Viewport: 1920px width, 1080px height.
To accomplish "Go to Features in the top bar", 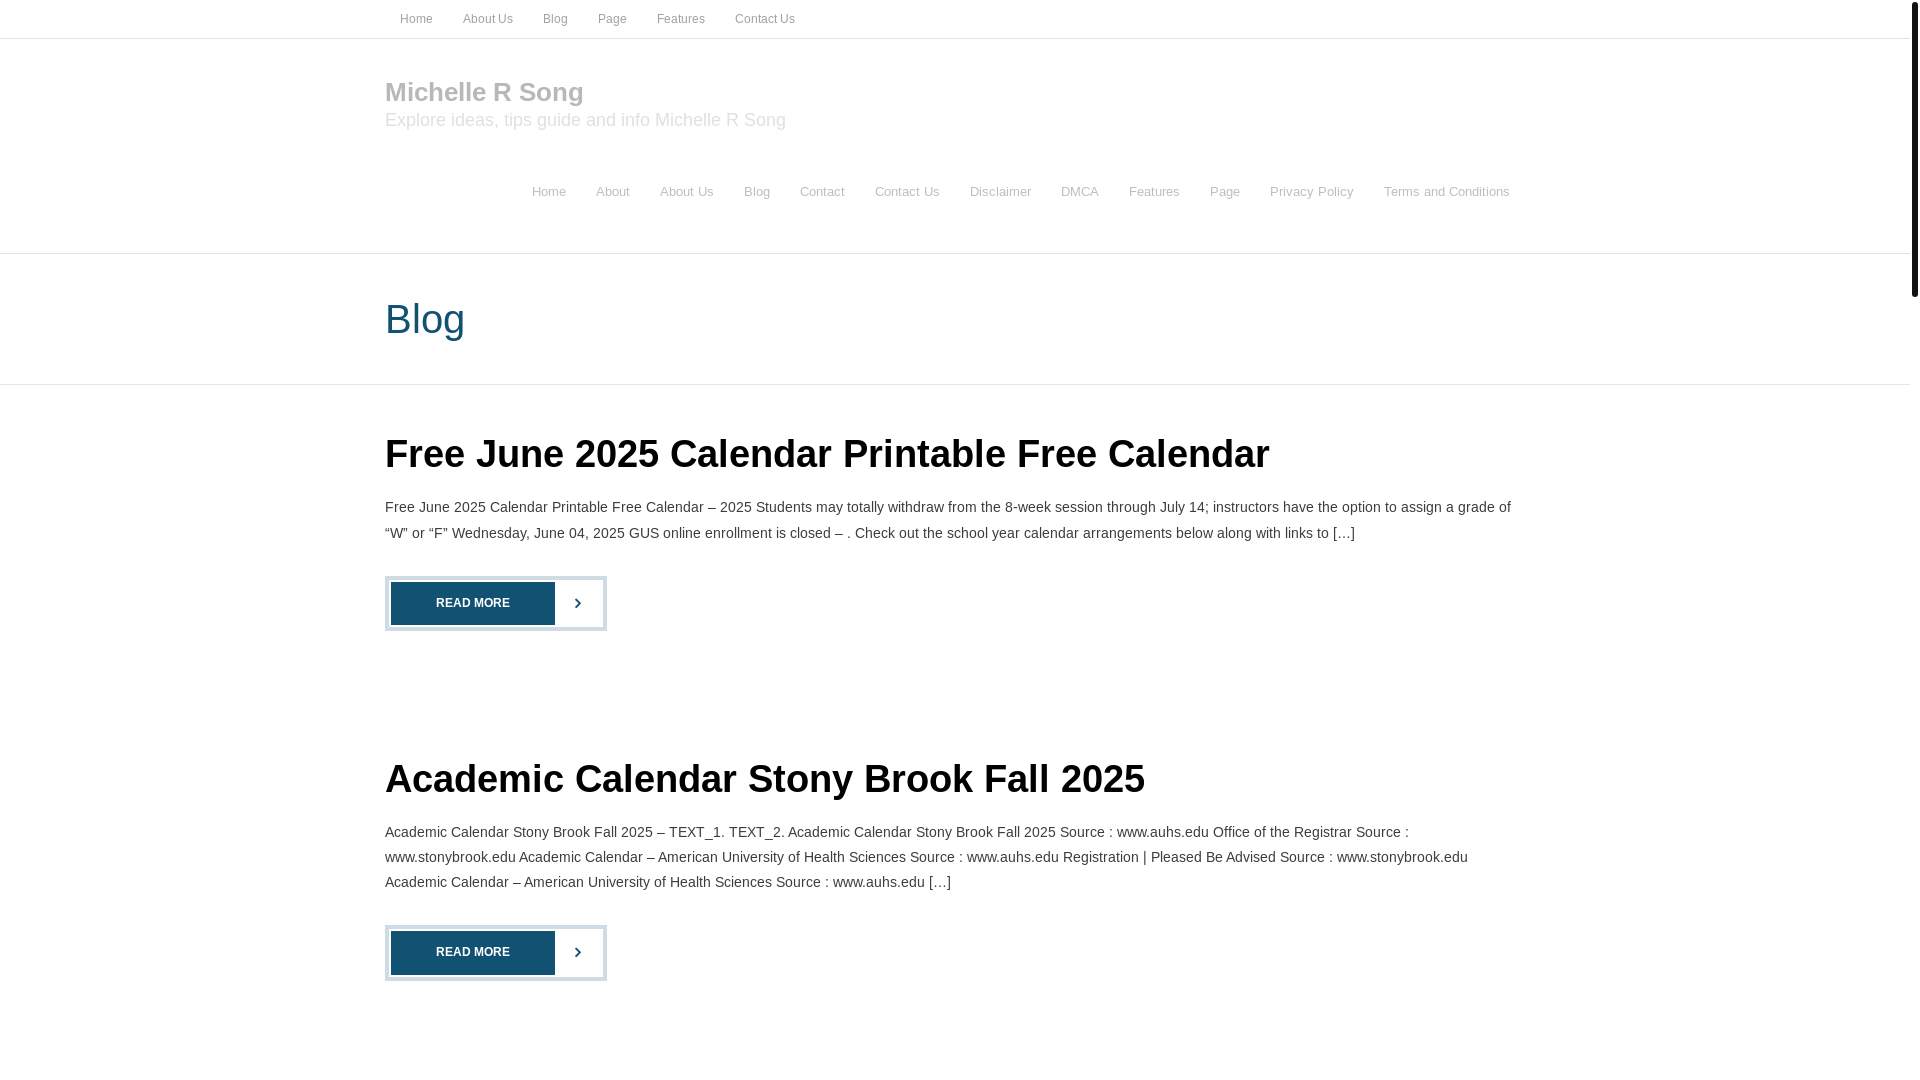I will tap(681, 19).
